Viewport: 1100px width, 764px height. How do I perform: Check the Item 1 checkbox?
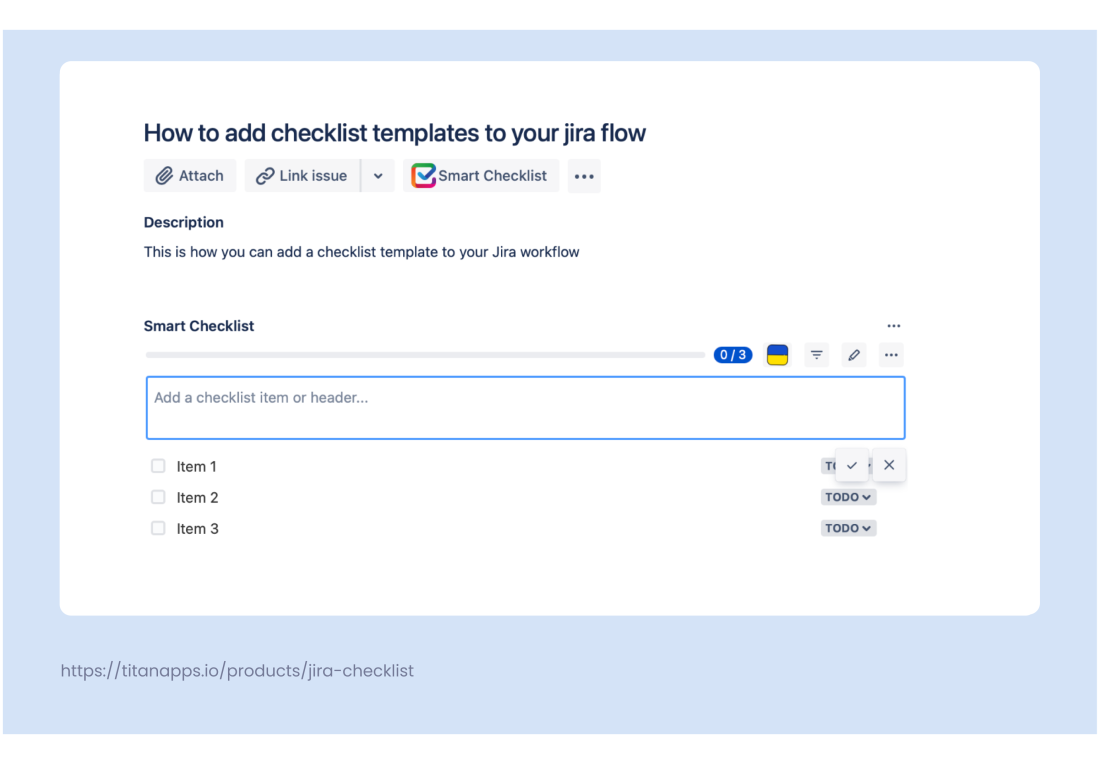tap(158, 466)
